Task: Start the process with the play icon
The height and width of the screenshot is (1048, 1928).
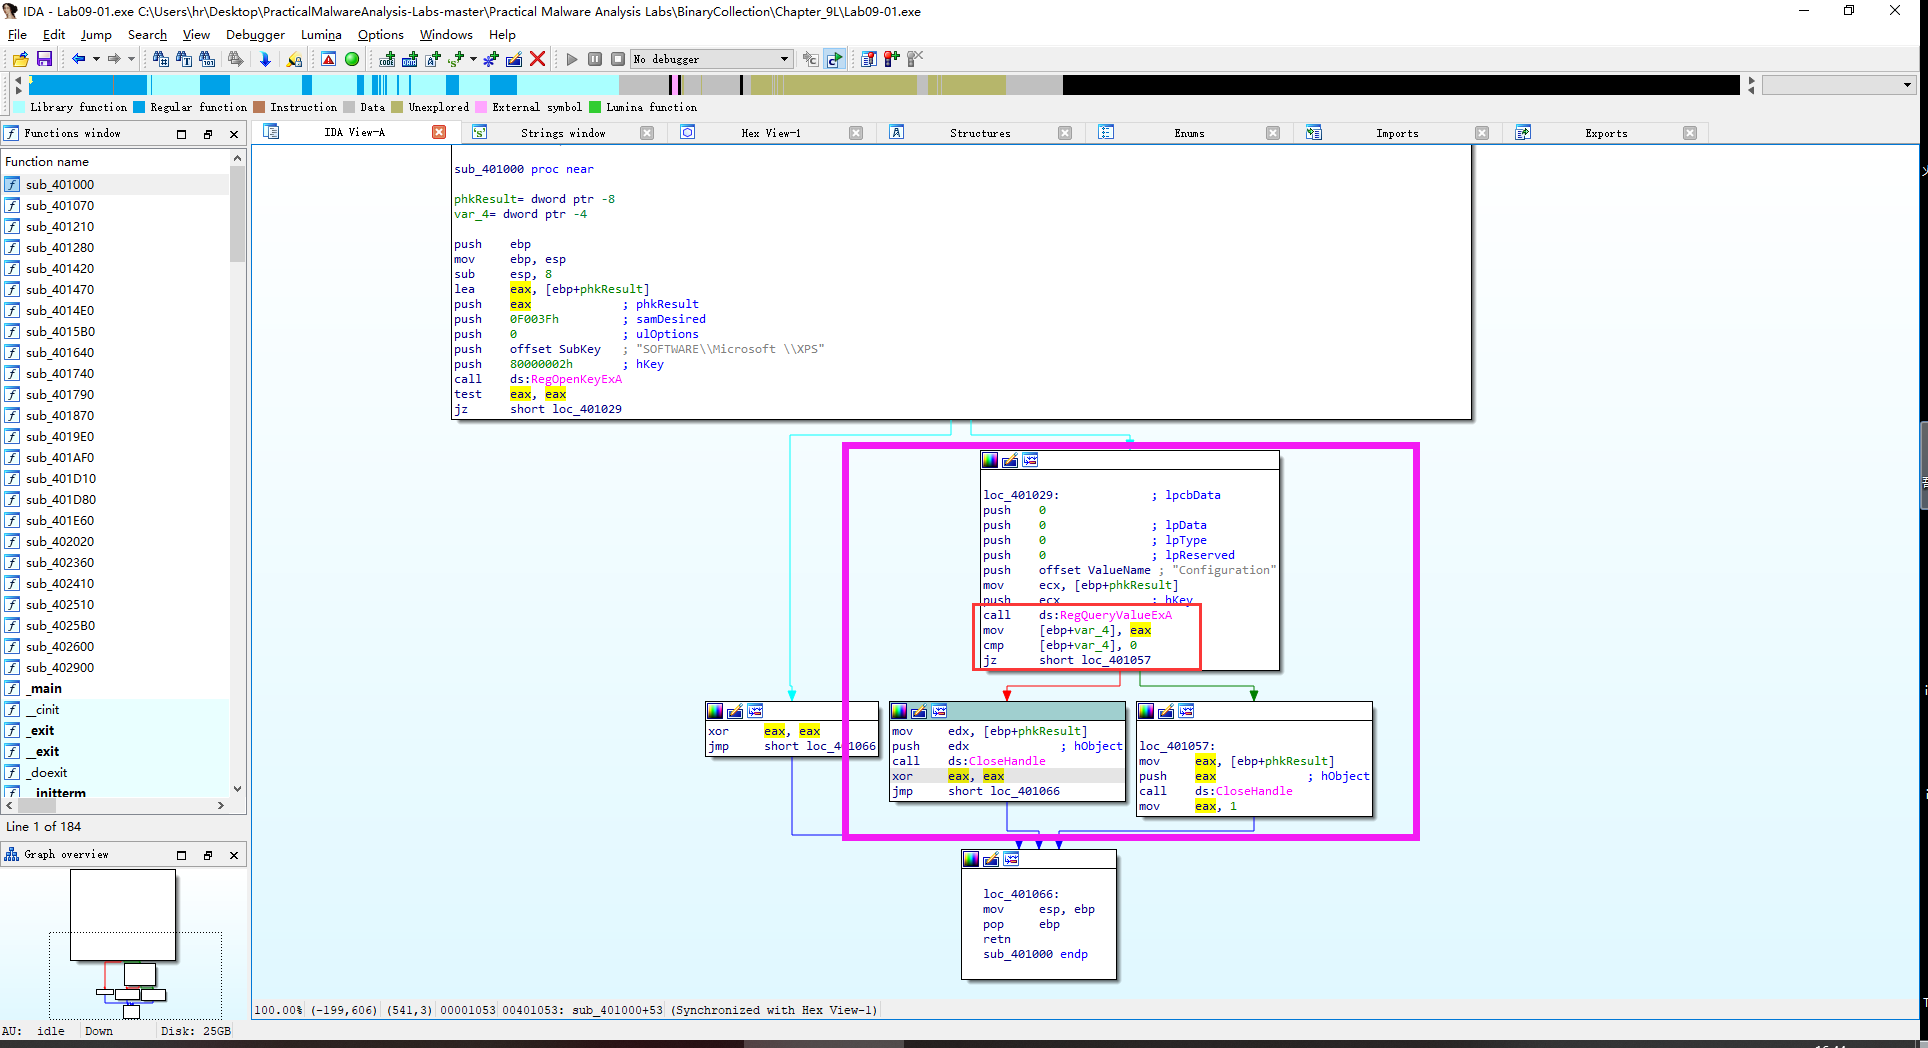Action: point(572,59)
